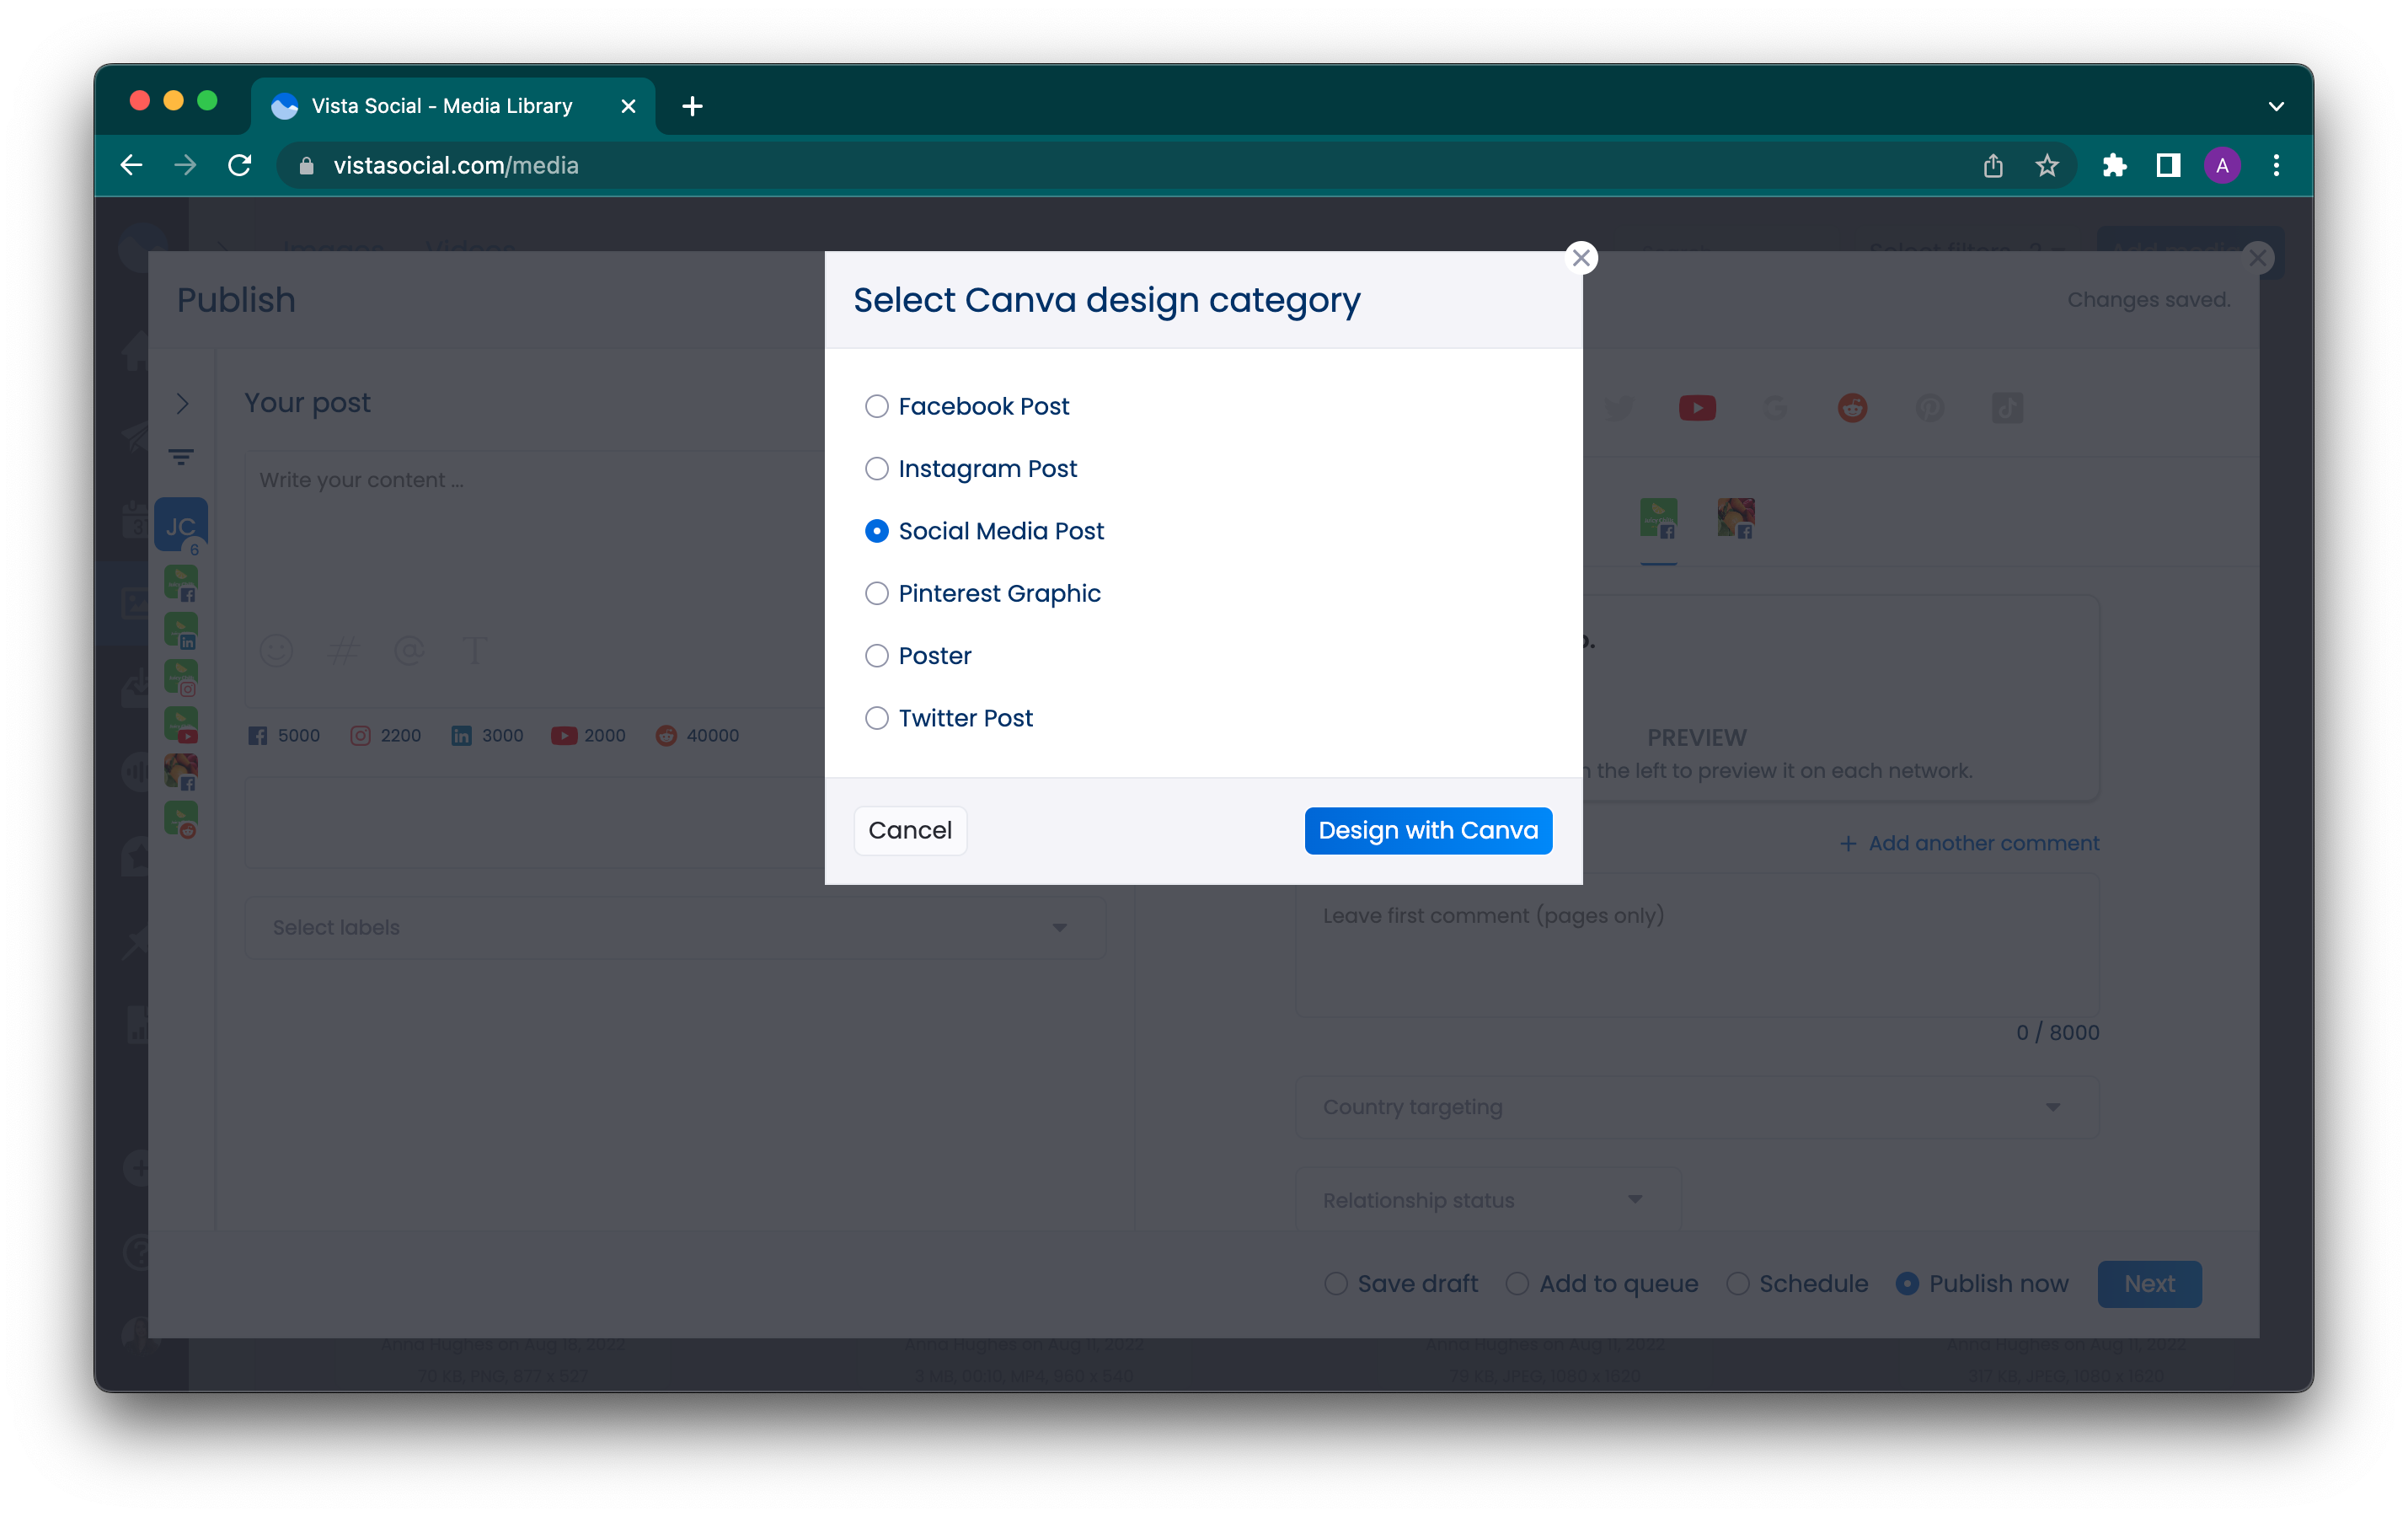Image resolution: width=2408 pixels, height=1517 pixels.
Task: Toggle the Add to queue option
Action: tap(1518, 1283)
